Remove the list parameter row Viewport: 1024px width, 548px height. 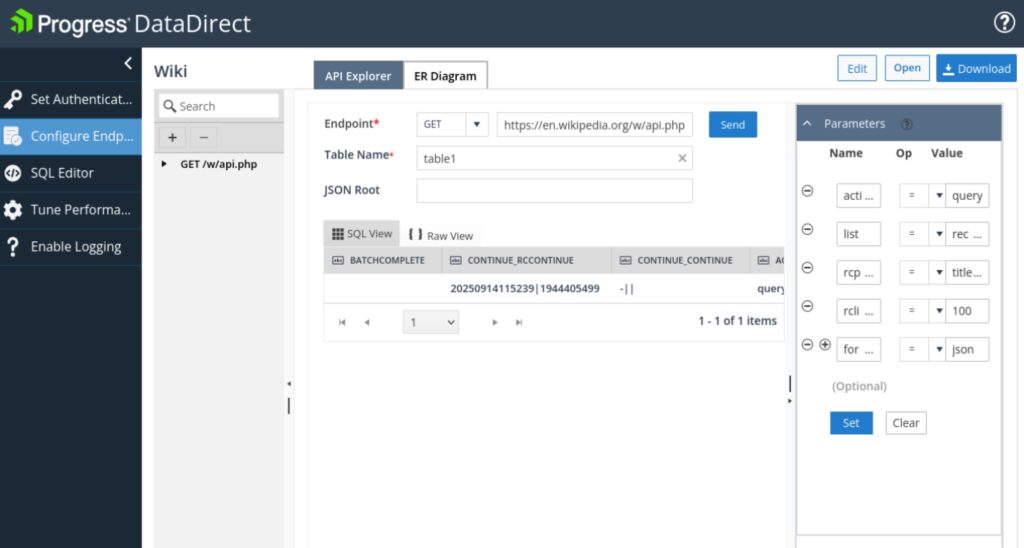point(807,229)
